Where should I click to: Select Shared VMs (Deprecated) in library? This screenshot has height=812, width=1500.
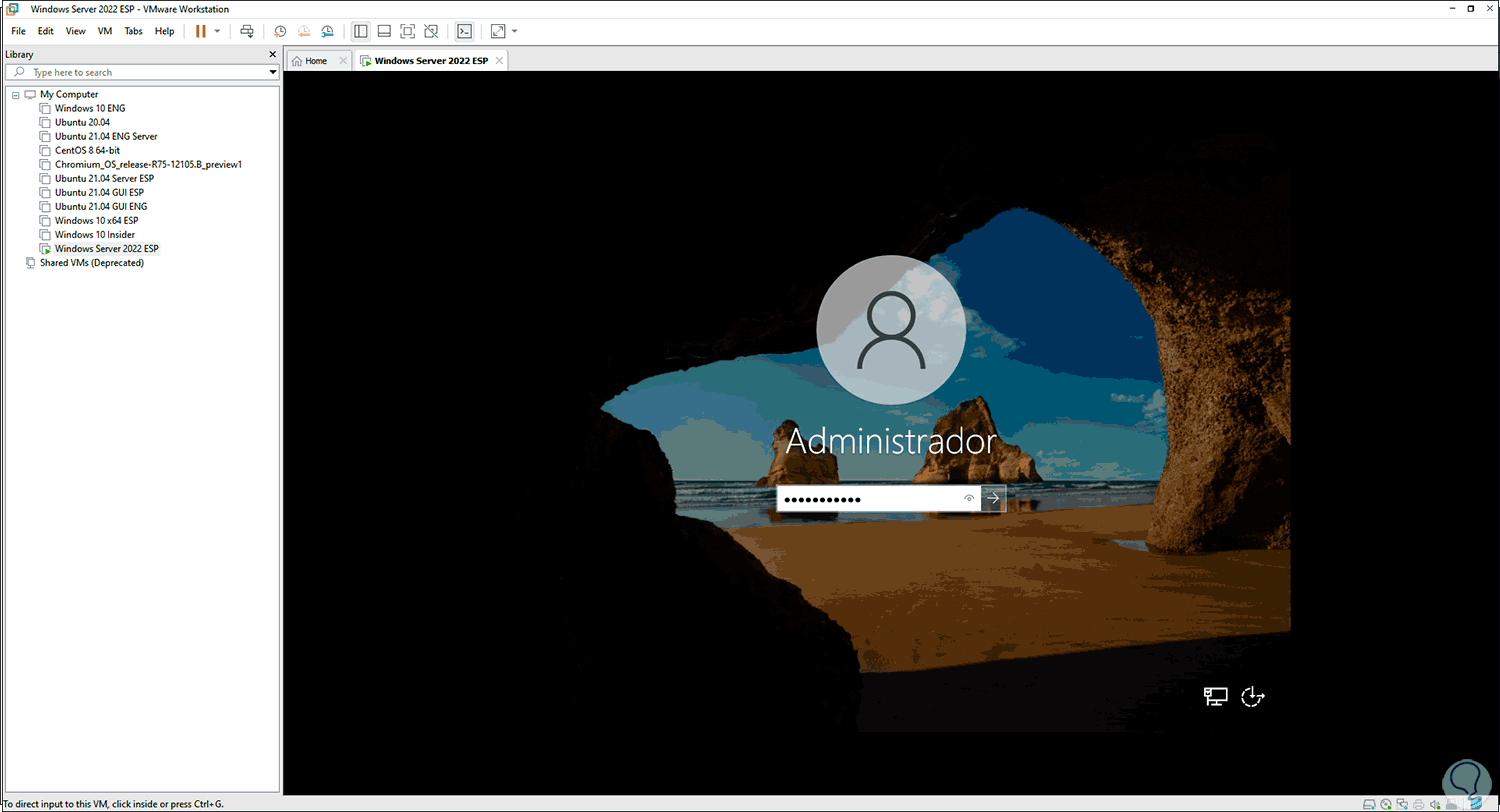pos(92,263)
